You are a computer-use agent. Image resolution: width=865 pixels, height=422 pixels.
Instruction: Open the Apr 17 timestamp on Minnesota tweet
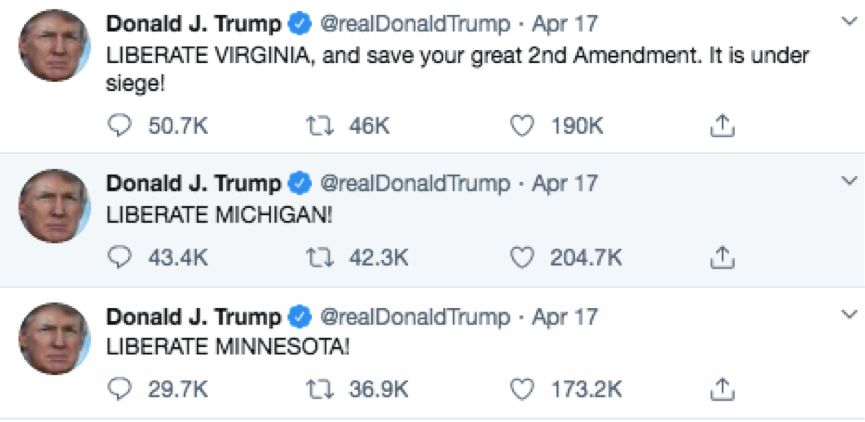point(565,317)
